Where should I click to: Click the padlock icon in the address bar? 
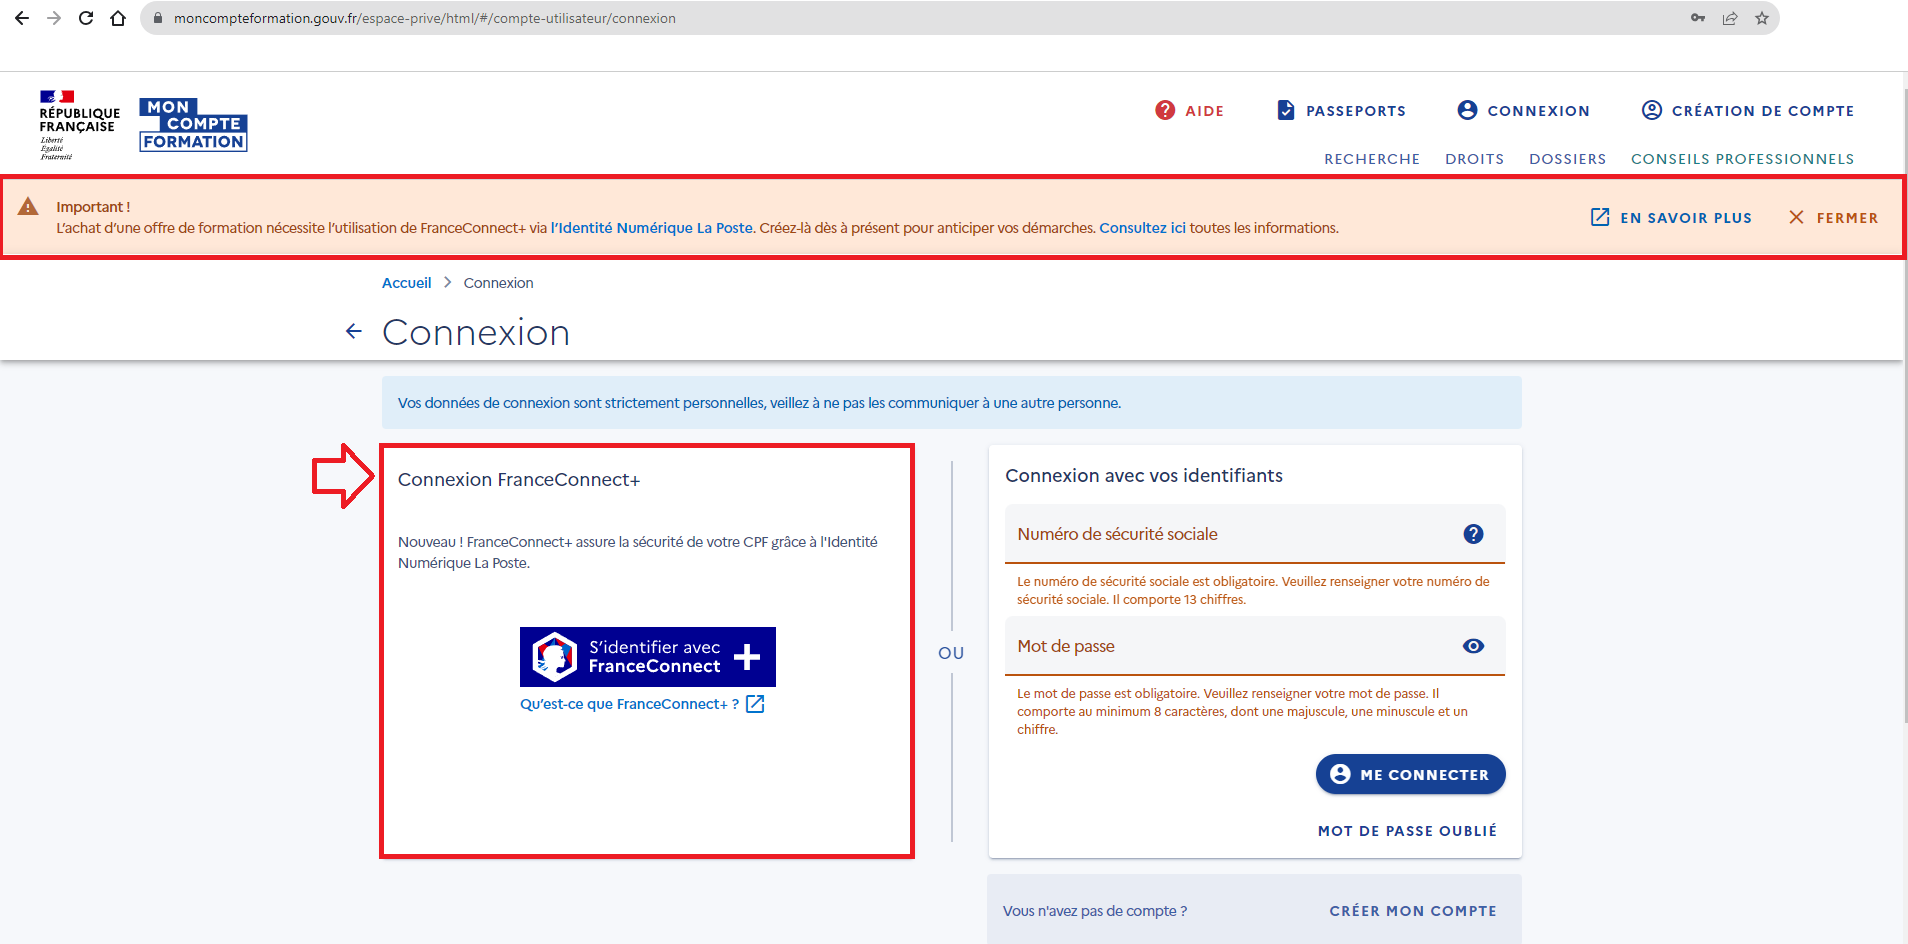click(x=157, y=18)
